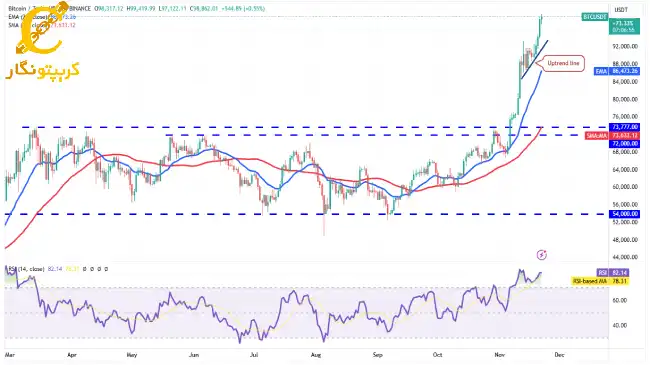The image size is (650, 365).
Task: Click the Nov label on the time axis
Action: pyautogui.click(x=500, y=355)
